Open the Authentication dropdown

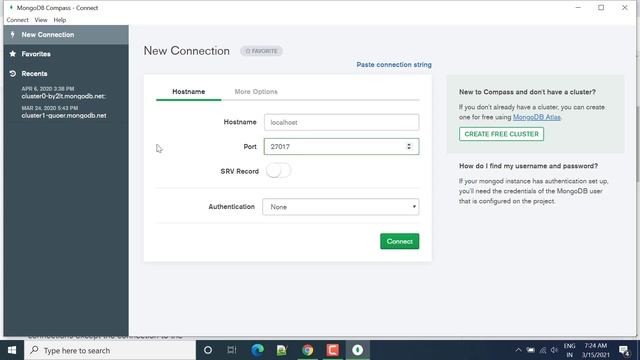pos(341,207)
